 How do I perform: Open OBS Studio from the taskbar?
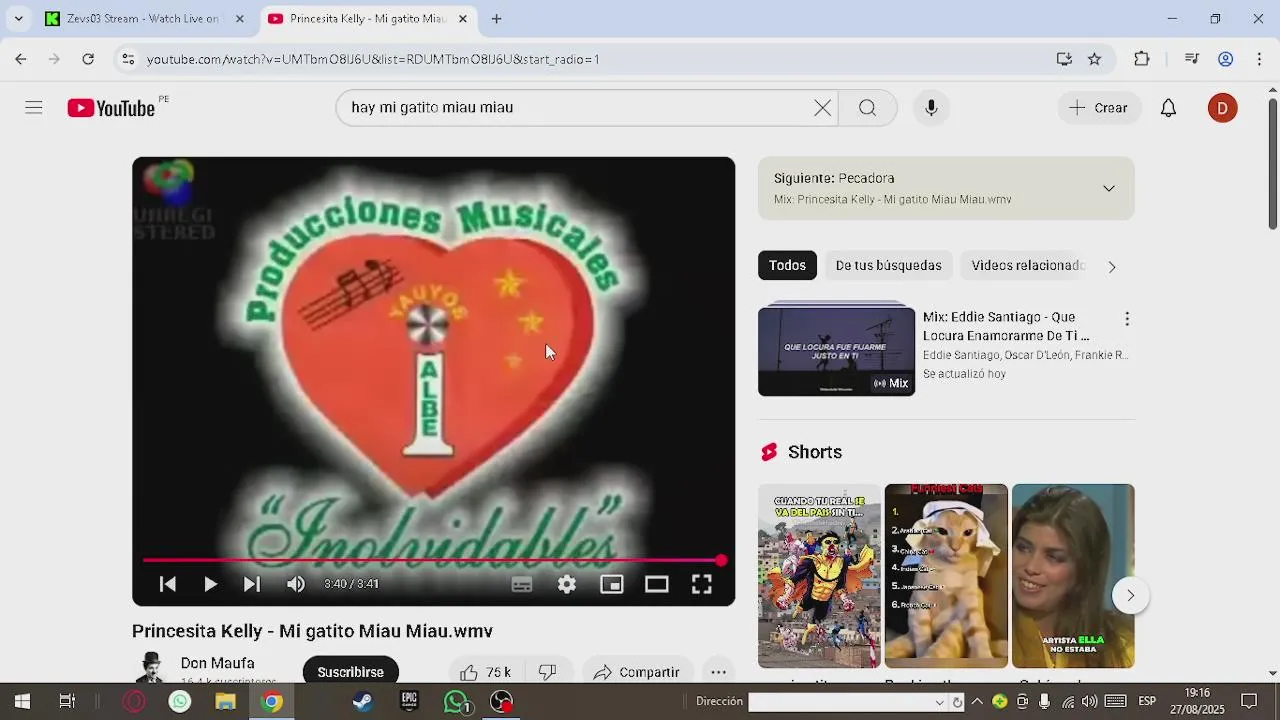coord(501,701)
